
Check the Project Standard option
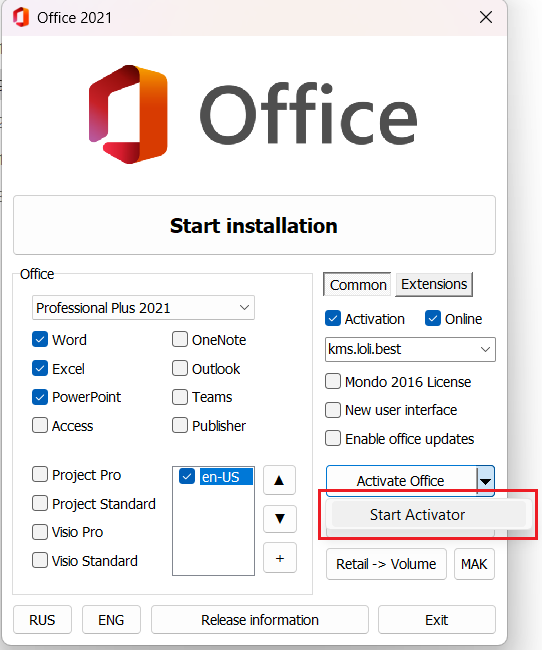(x=40, y=503)
